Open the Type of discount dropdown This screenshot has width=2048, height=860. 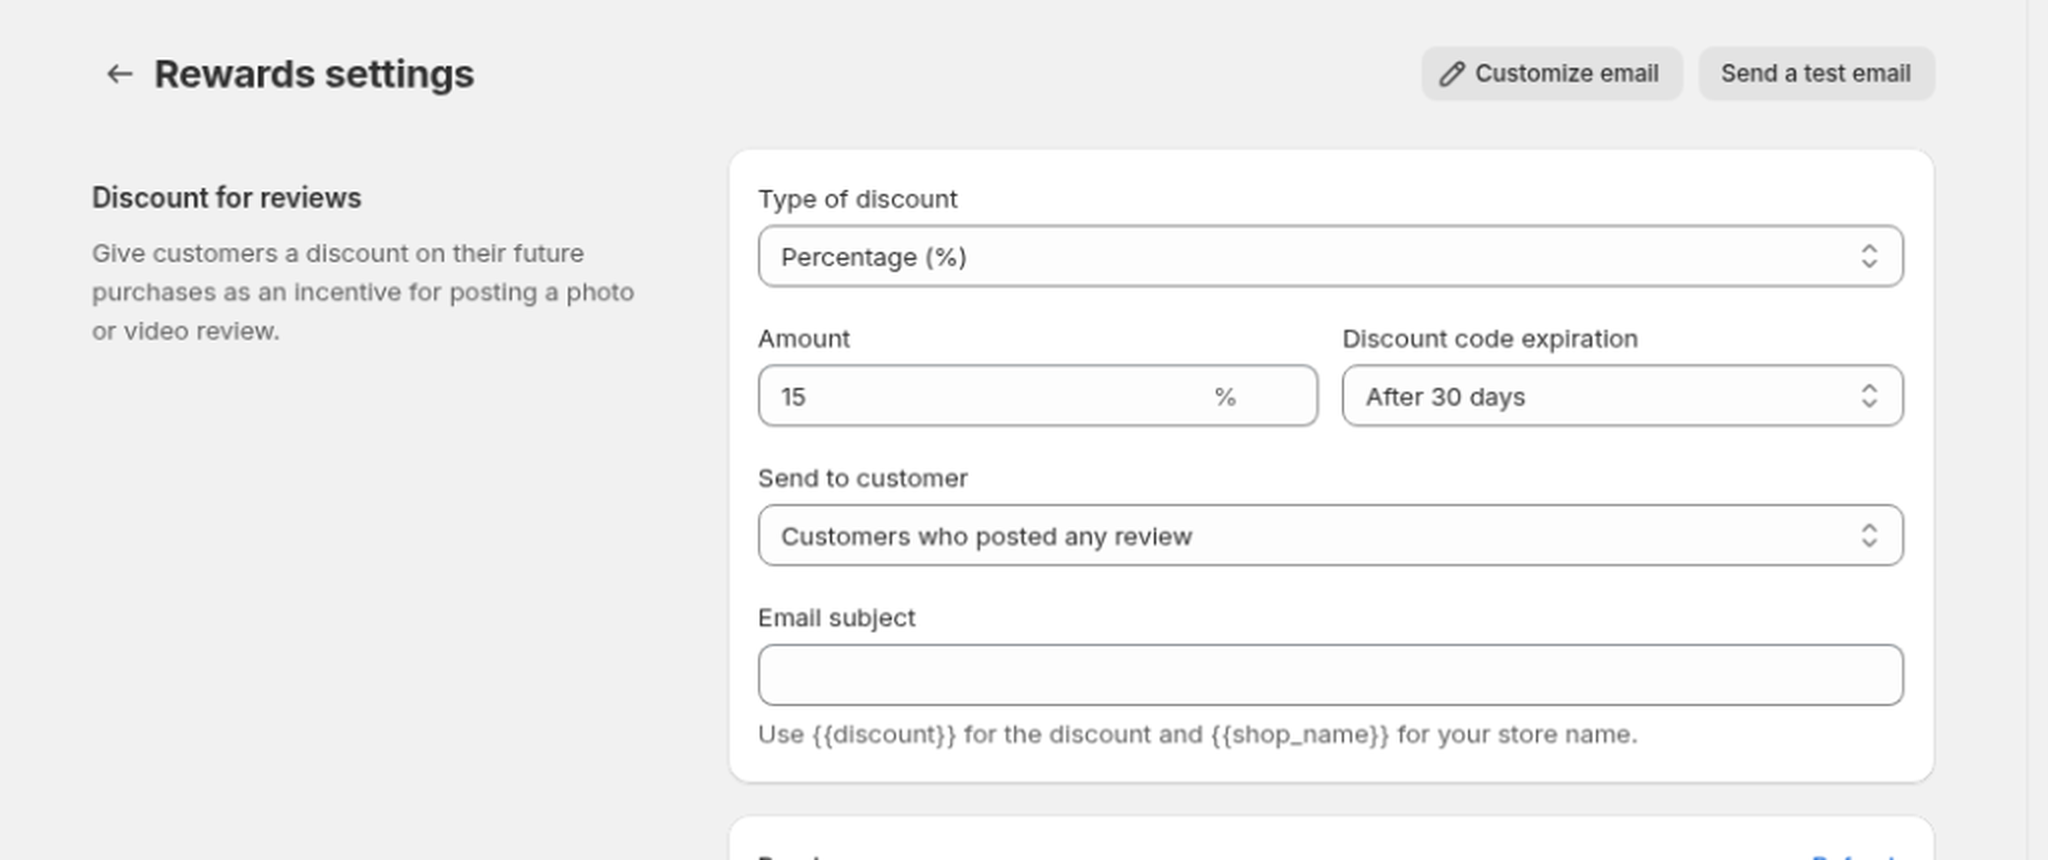1330,256
